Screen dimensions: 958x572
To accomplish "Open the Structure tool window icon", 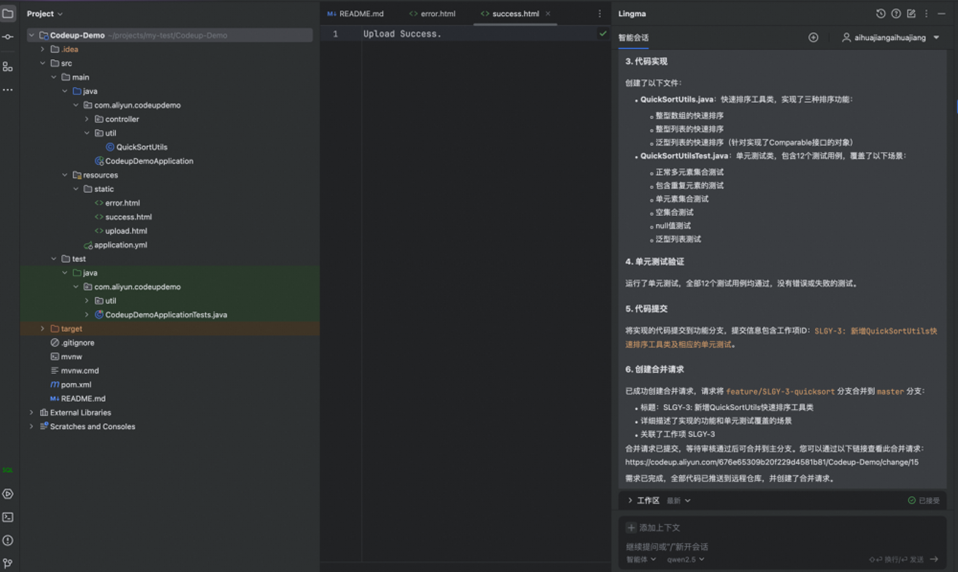I will 8,66.
